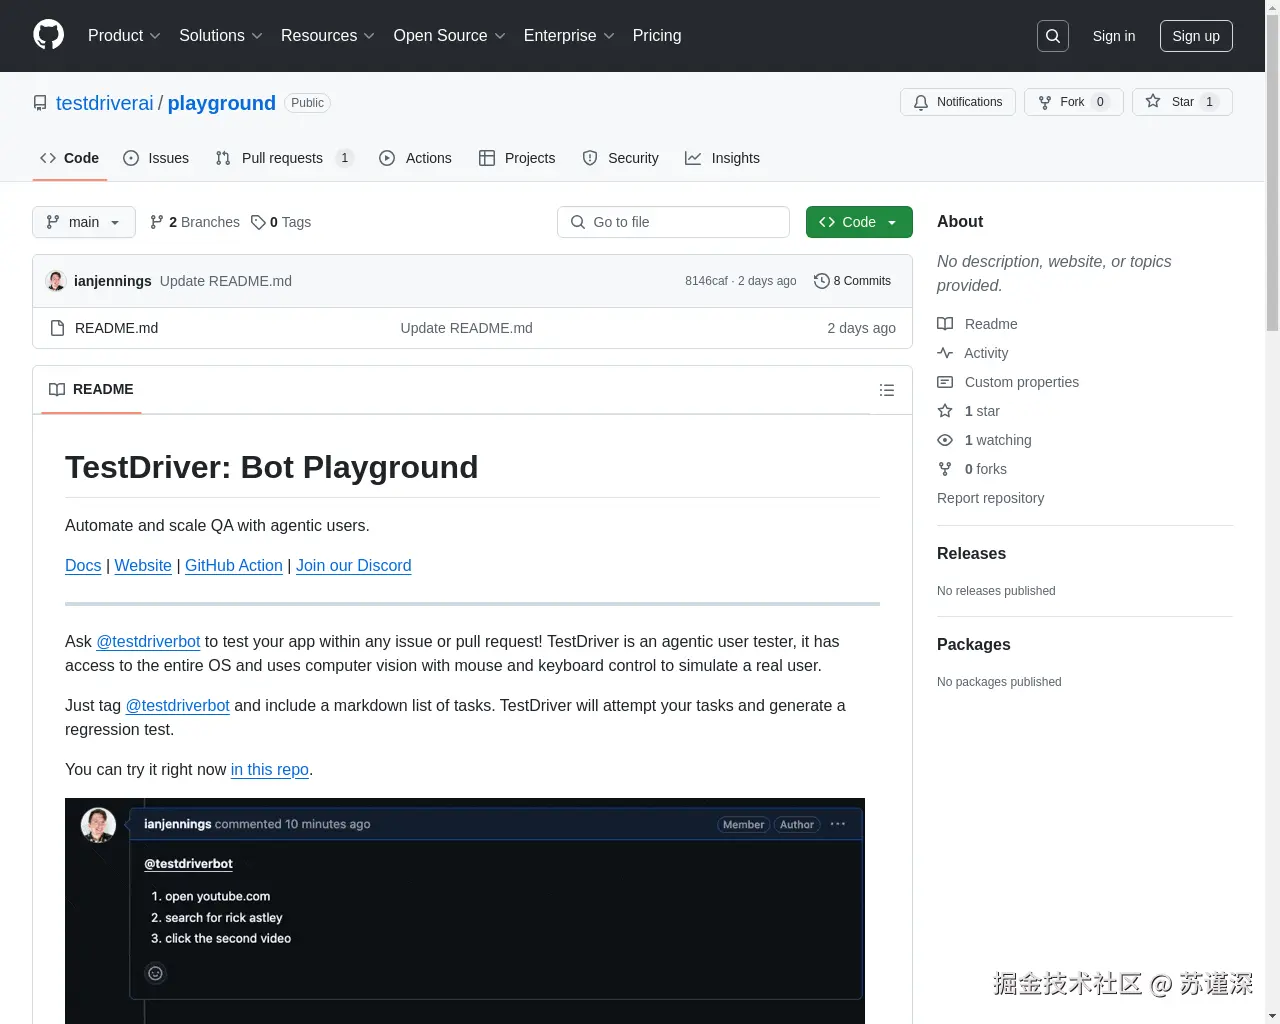This screenshot has width=1280, height=1024.
Task: Open the testdriverai owner link
Action: pyautogui.click(x=105, y=103)
